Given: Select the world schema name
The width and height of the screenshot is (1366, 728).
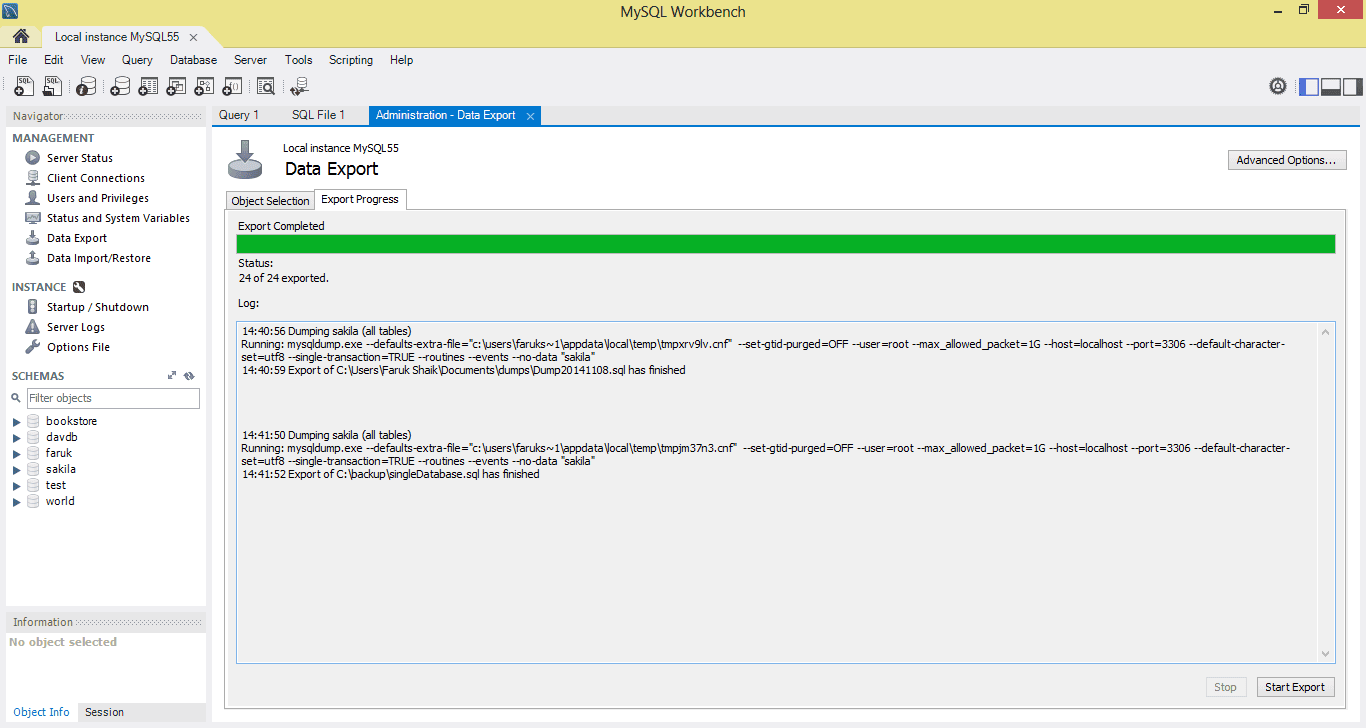Looking at the screenshot, I should point(60,501).
